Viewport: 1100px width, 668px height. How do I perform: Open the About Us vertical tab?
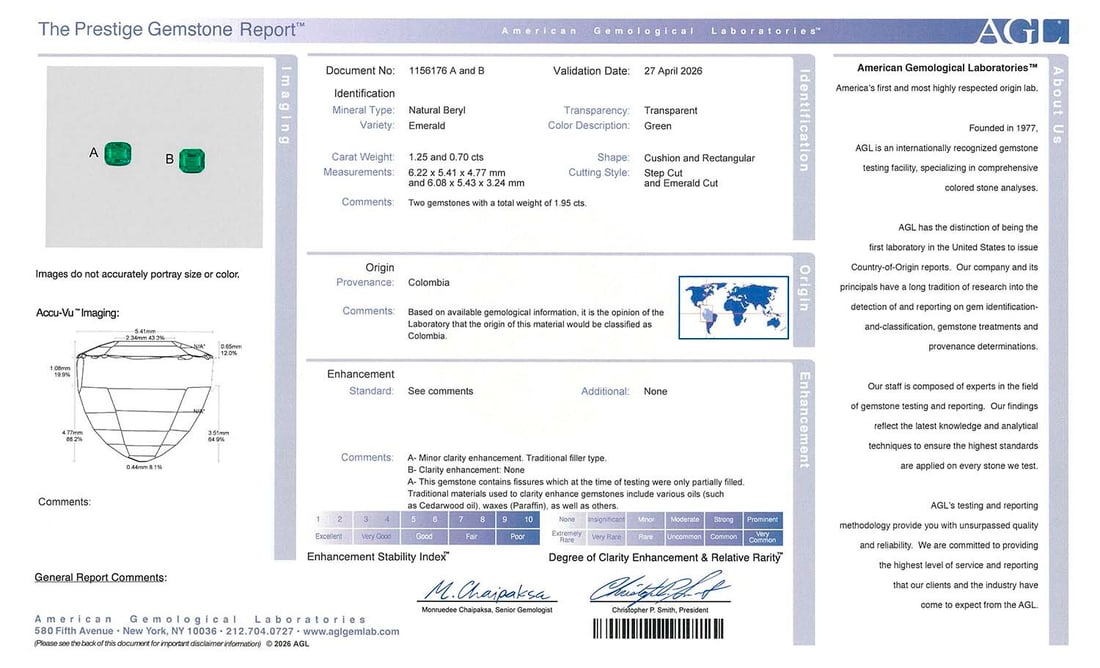coord(1058,105)
